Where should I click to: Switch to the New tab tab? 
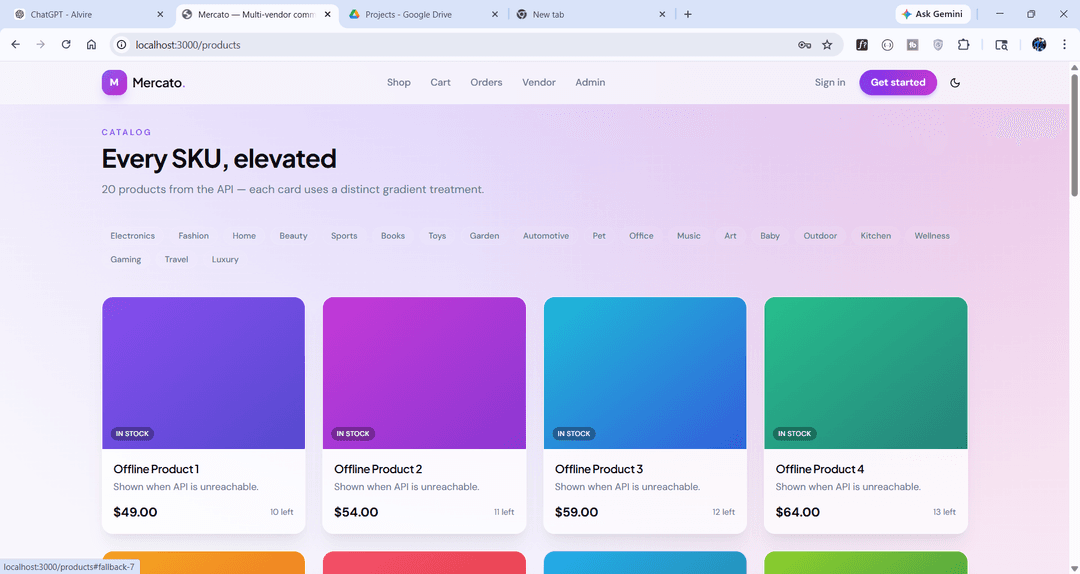pos(591,14)
